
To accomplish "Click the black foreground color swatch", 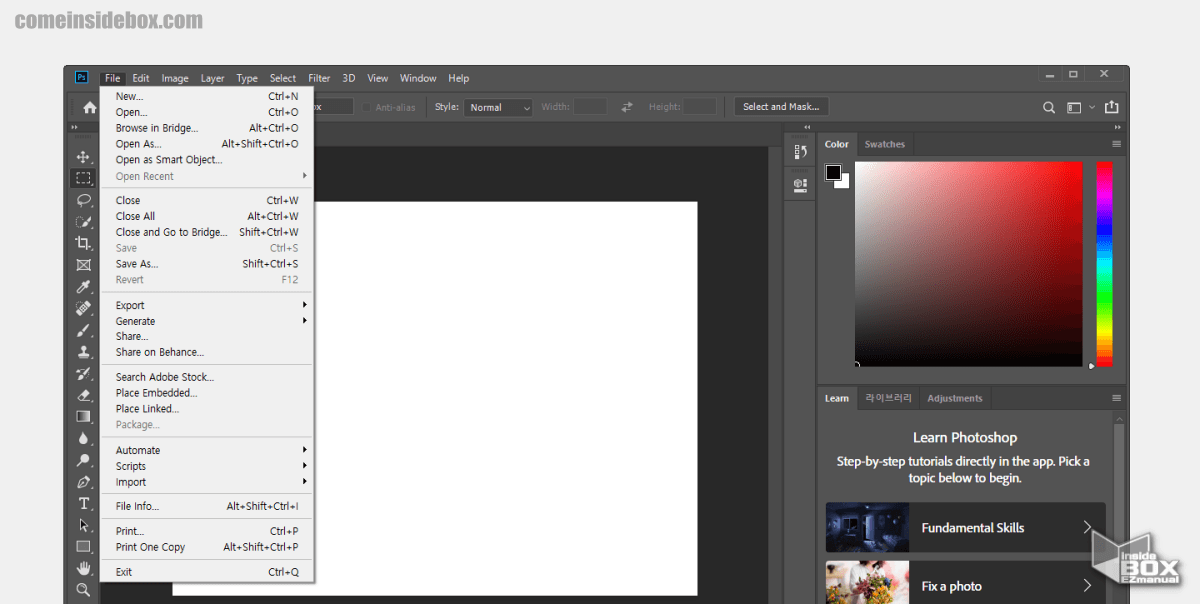I will pyautogui.click(x=833, y=172).
